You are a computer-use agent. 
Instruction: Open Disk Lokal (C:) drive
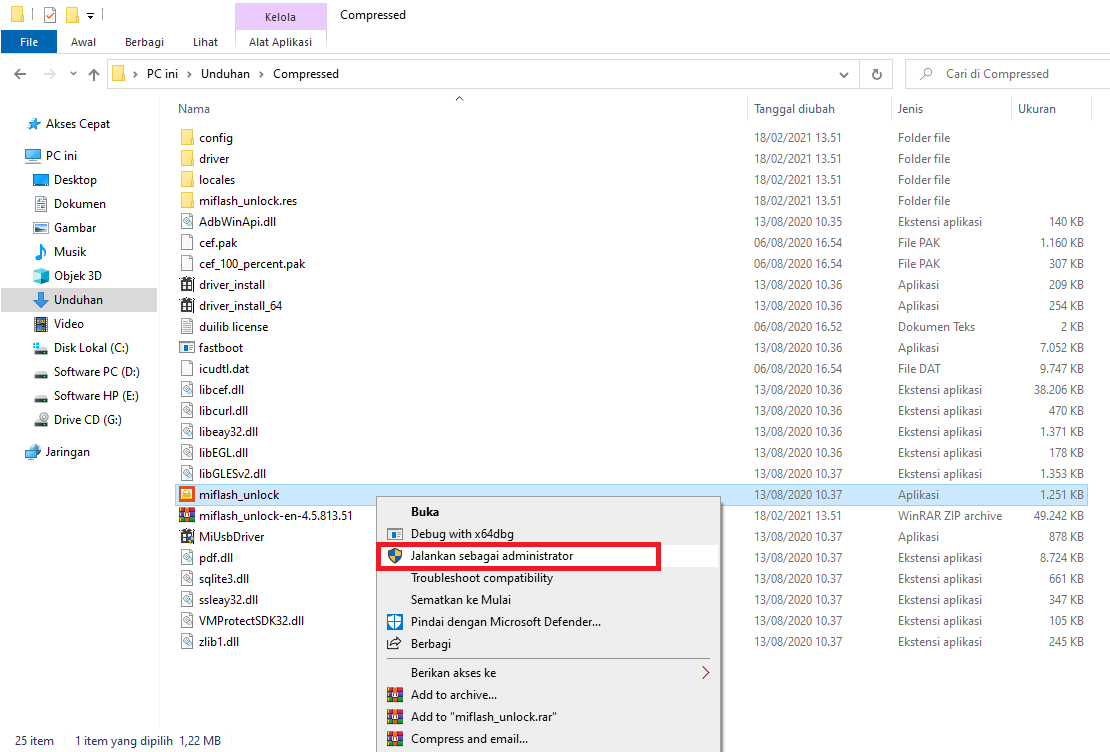pos(91,348)
